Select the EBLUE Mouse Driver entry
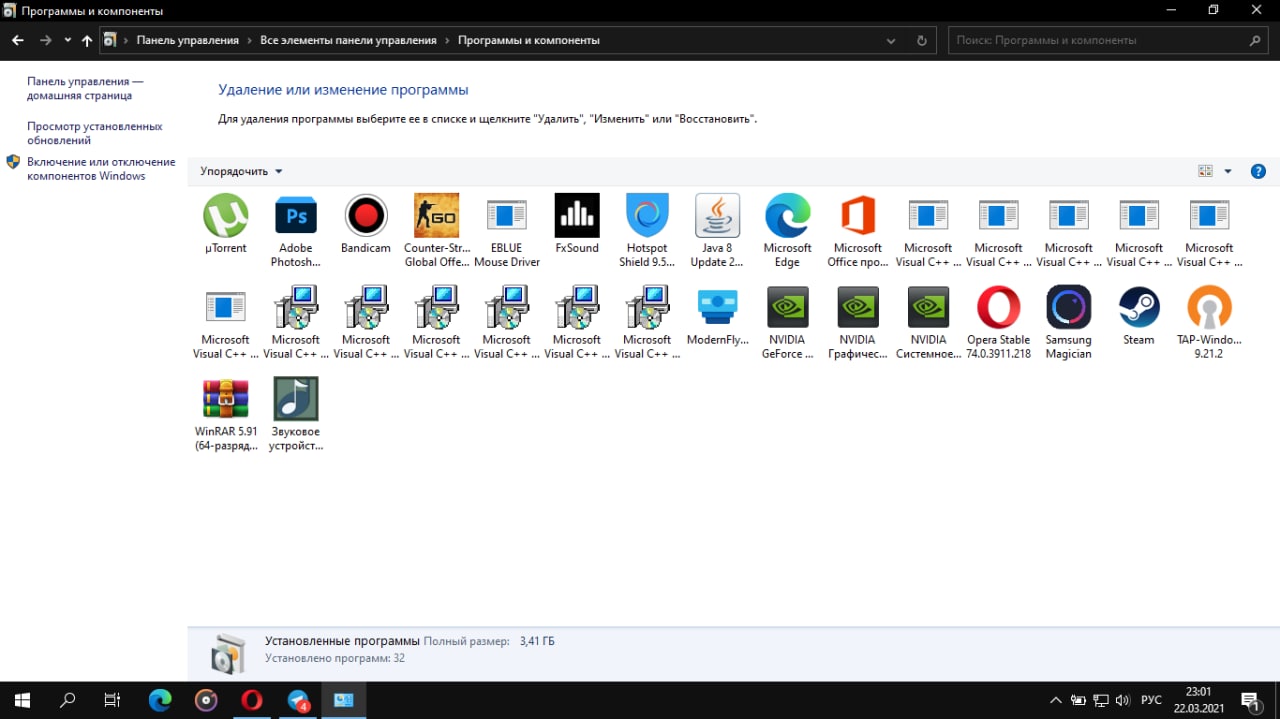 (x=506, y=231)
